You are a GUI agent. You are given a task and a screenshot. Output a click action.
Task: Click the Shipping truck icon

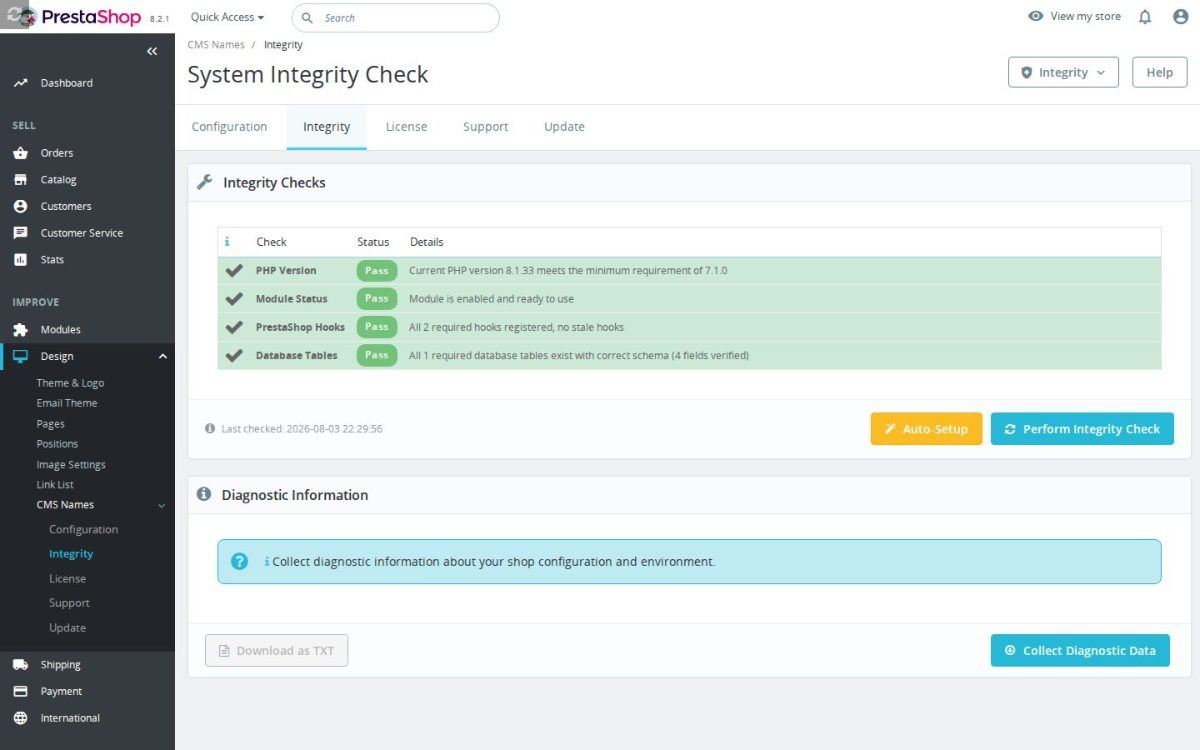point(20,665)
